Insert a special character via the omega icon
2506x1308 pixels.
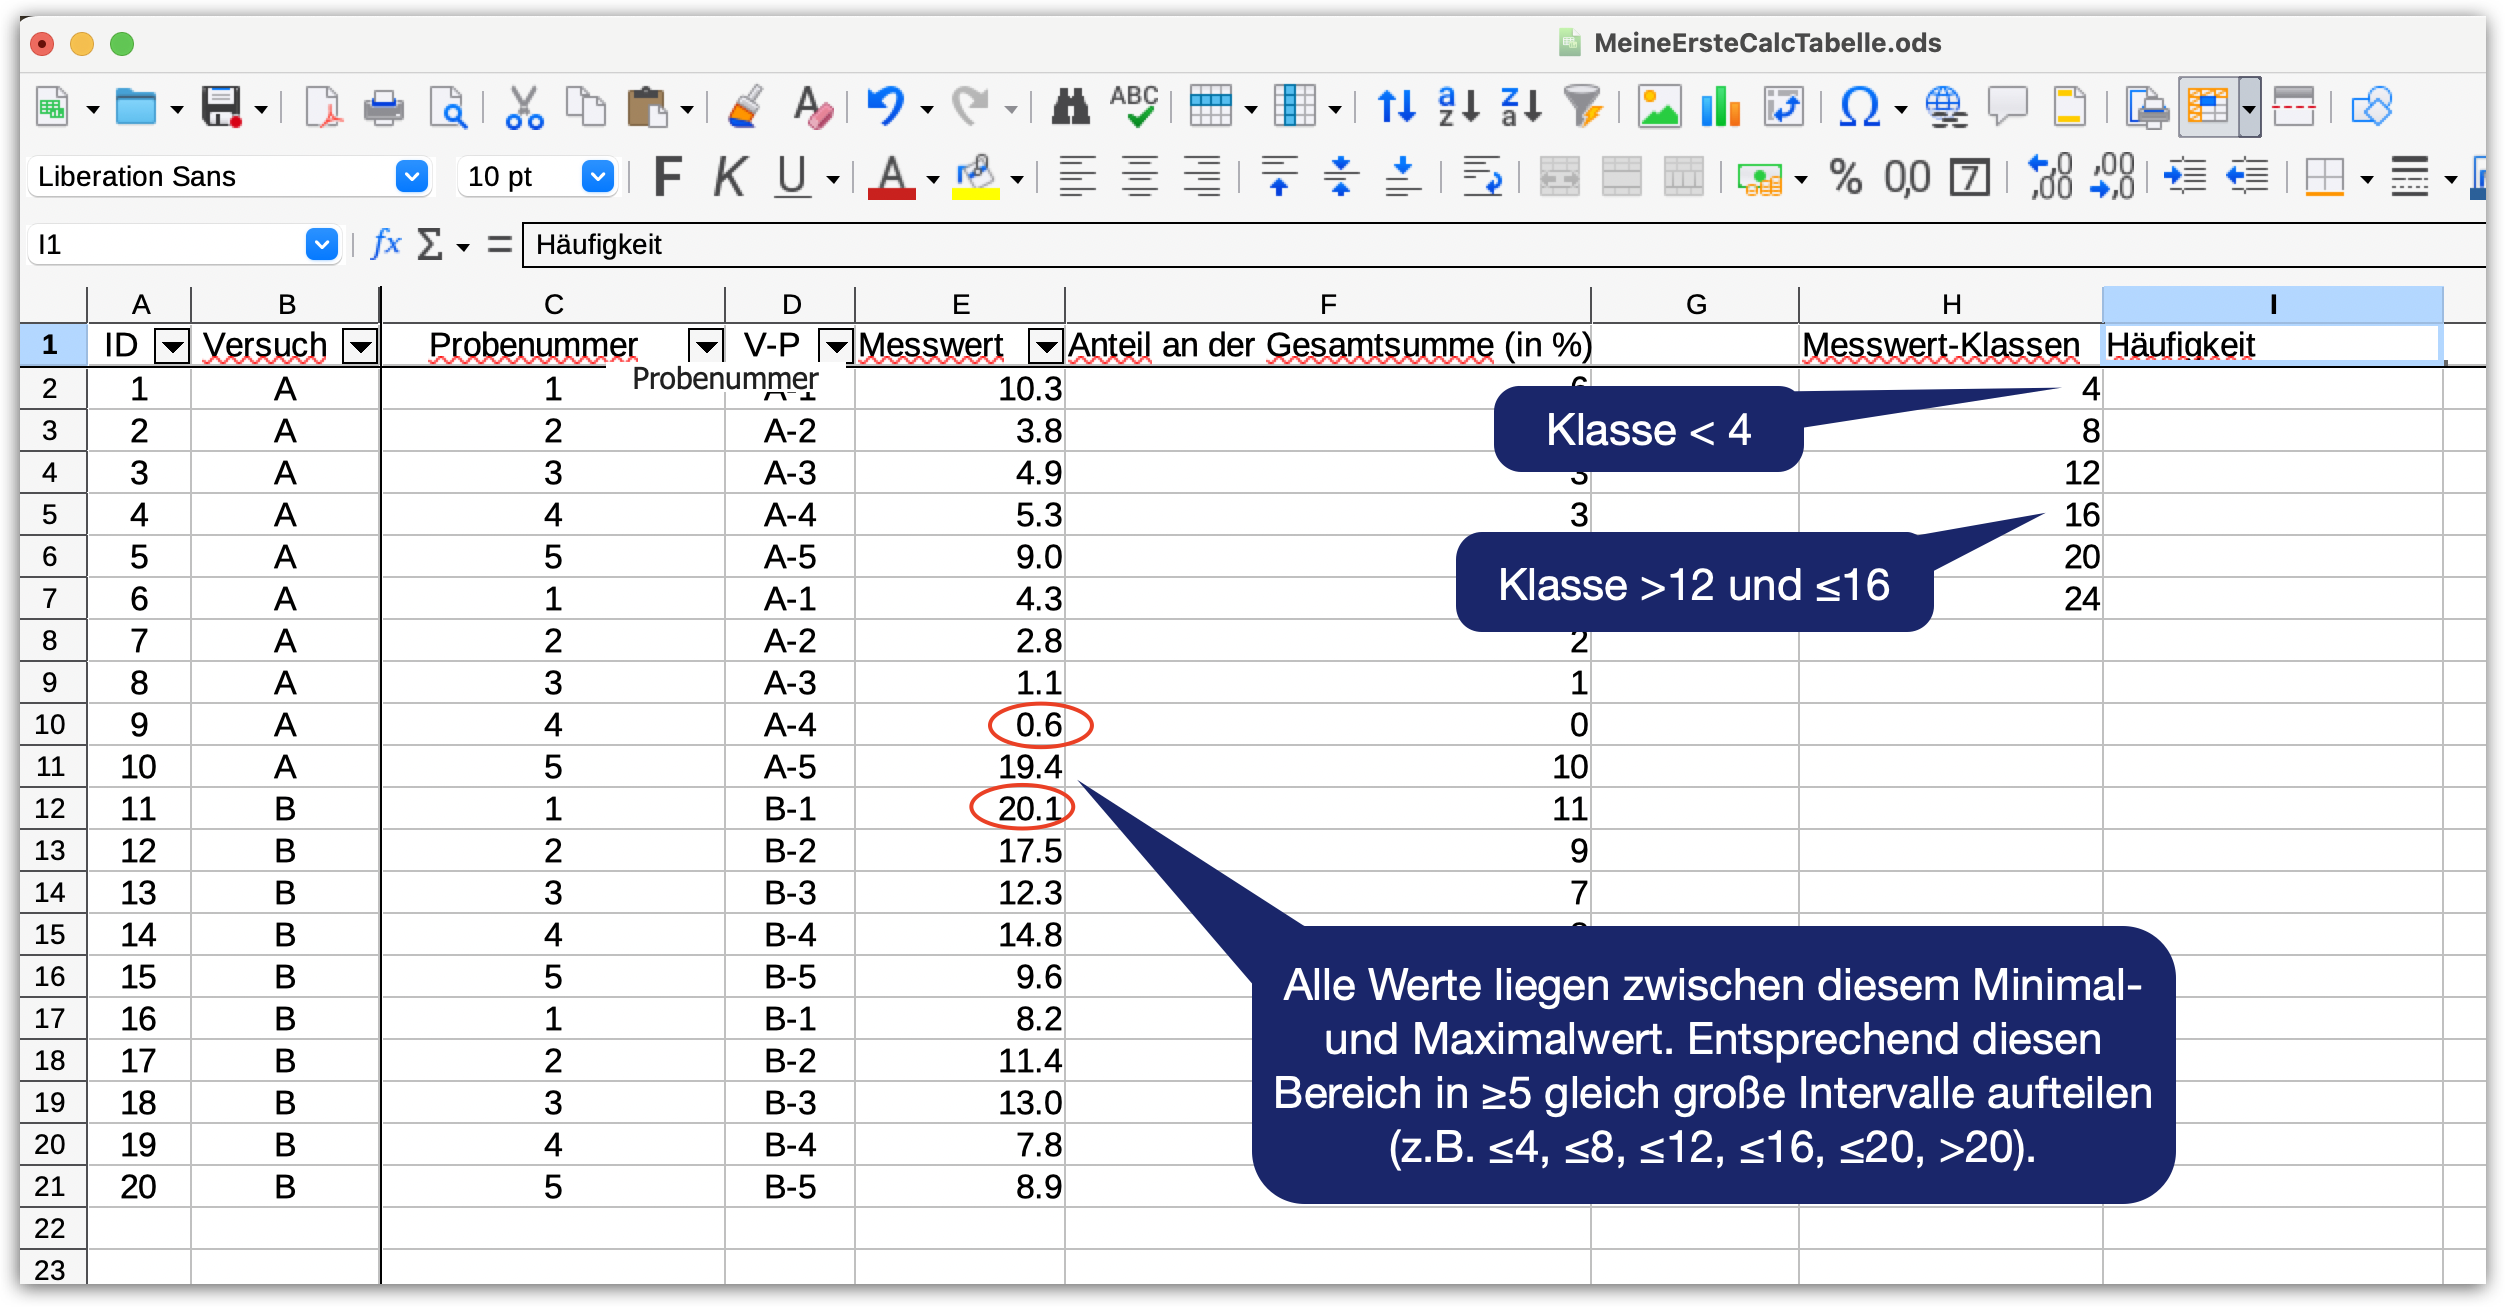[x=1862, y=105]
